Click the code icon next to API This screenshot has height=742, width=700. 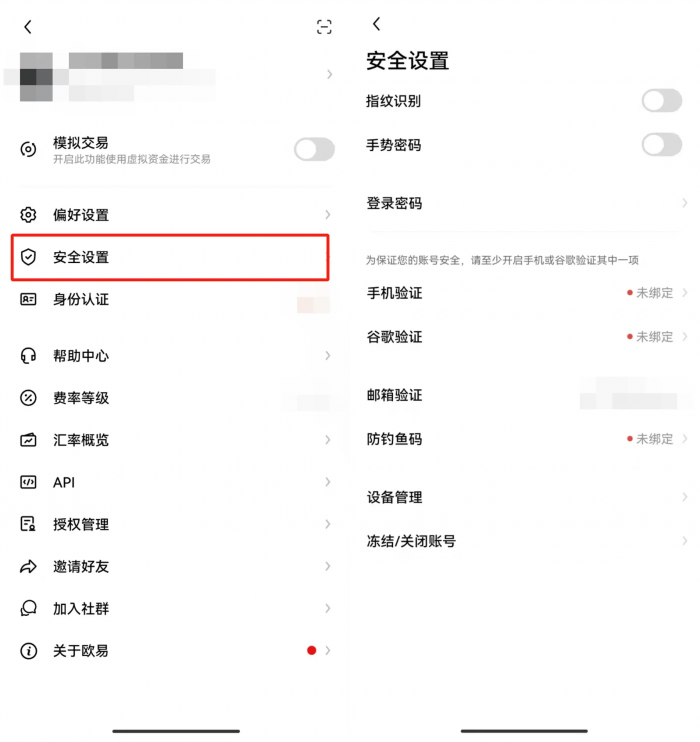click(x=28, y=482)
